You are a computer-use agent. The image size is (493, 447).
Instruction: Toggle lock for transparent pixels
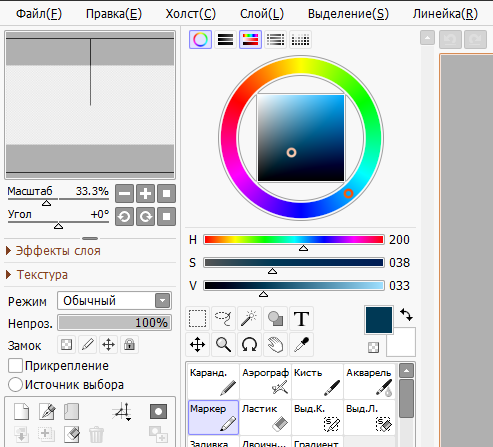coord(66,344)
